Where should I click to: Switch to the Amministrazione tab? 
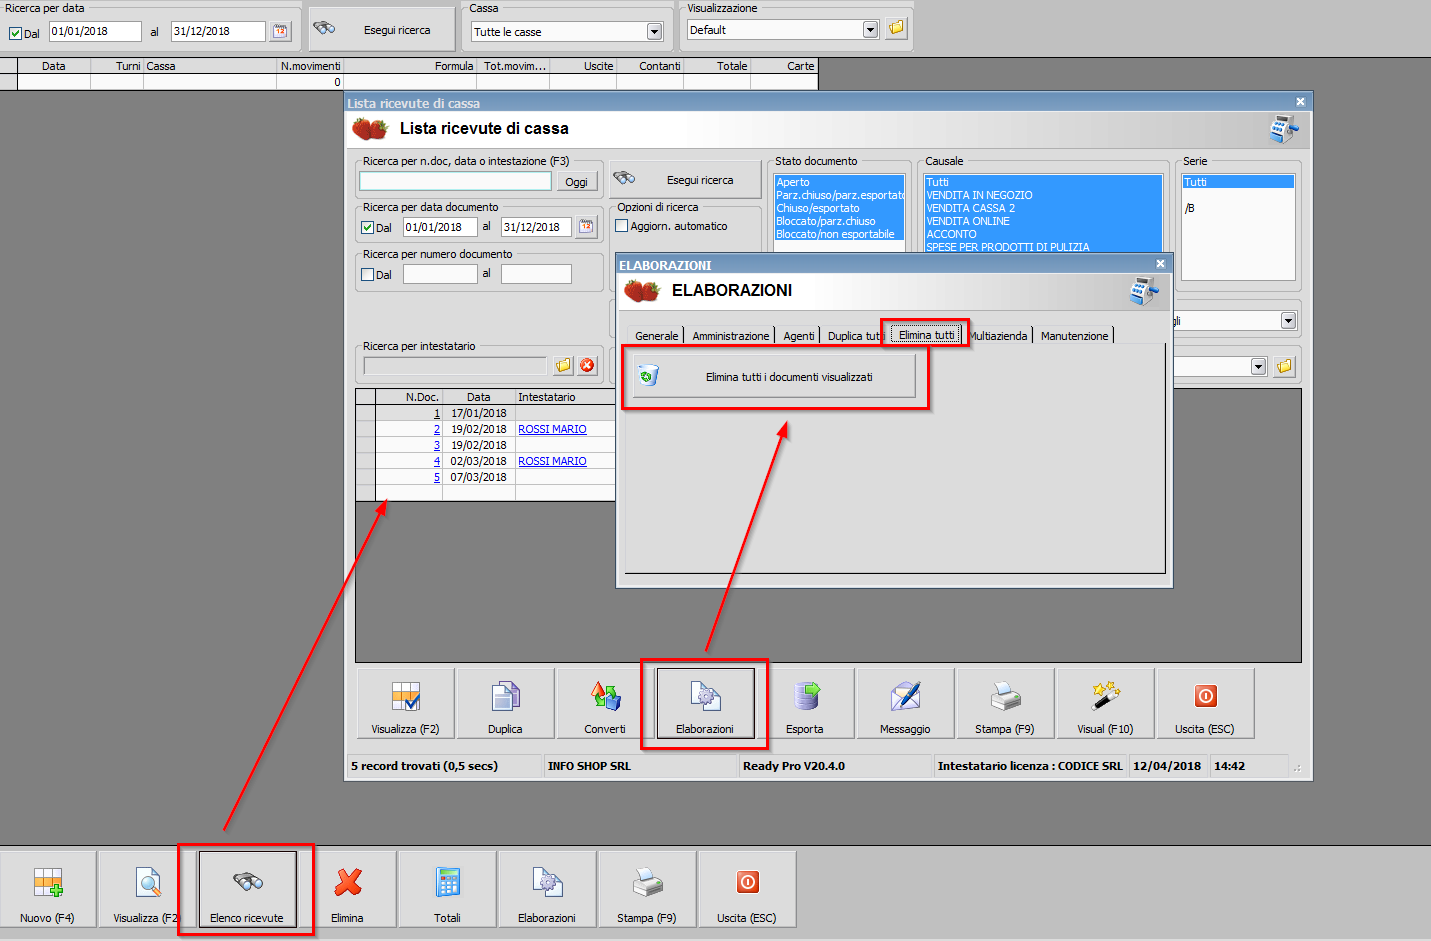click(x=731, y=336)
